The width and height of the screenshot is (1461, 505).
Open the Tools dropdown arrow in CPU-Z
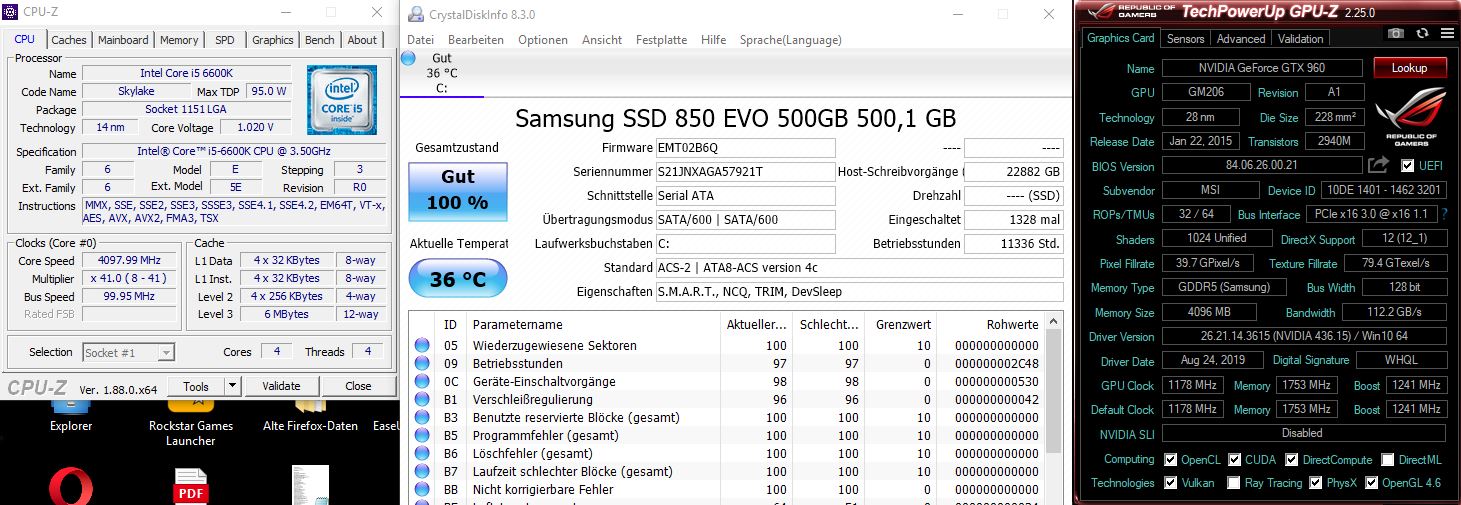click(232, 385)
